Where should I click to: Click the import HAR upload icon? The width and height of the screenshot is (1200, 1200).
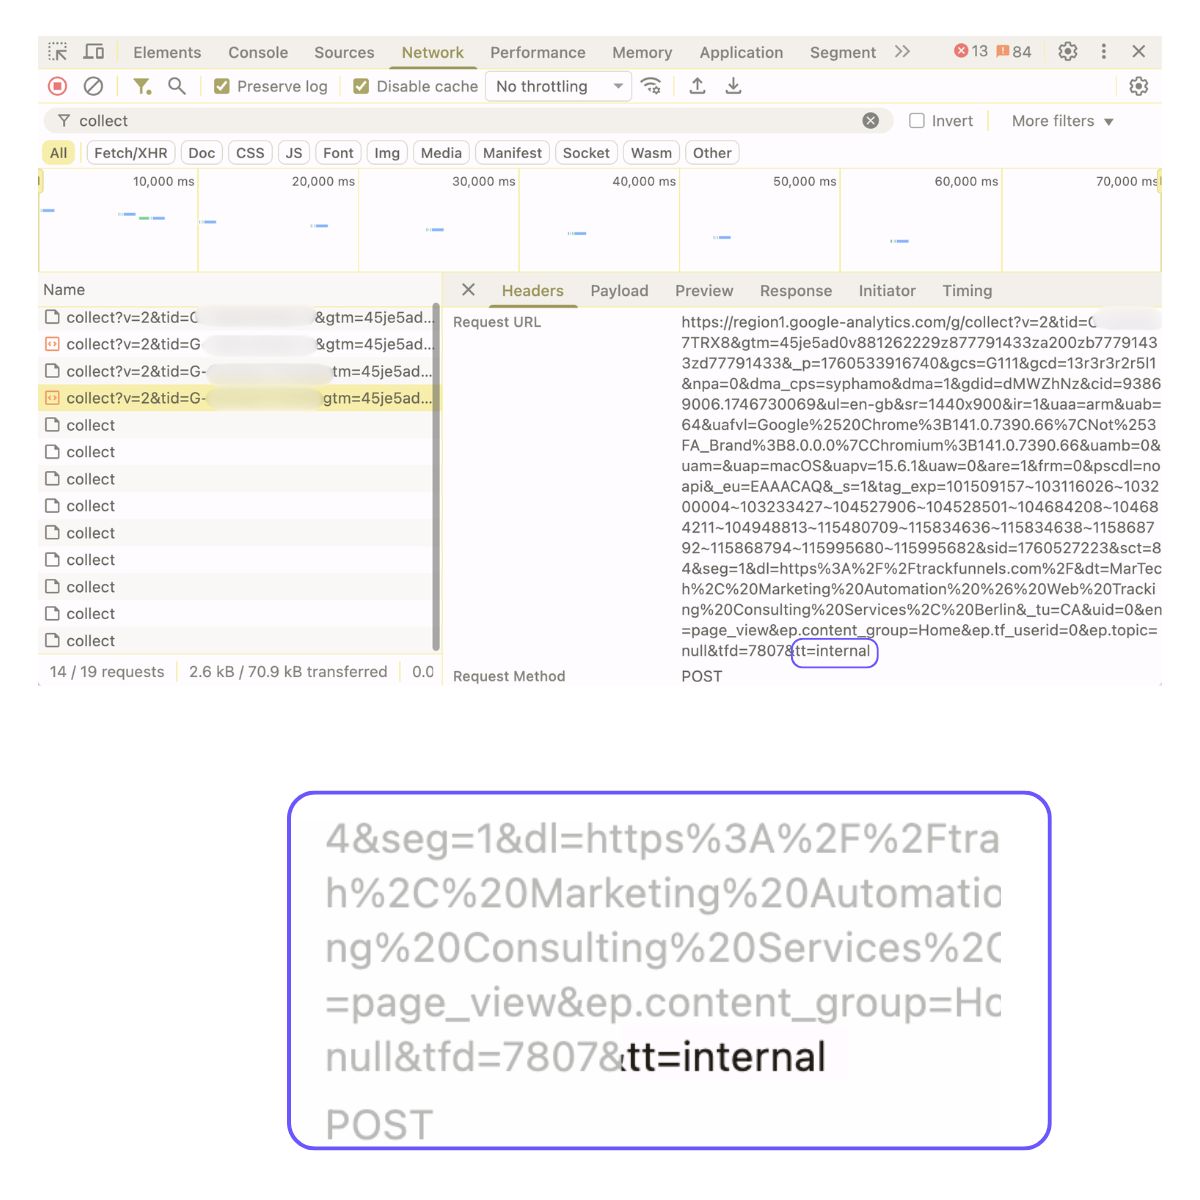[x=698, y=87]
